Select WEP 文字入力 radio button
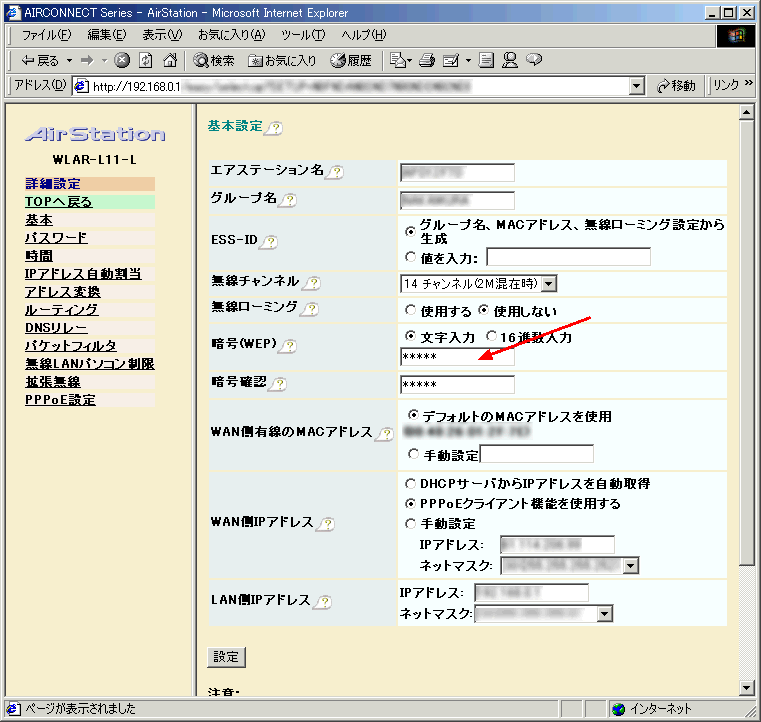 pos(411,335)
